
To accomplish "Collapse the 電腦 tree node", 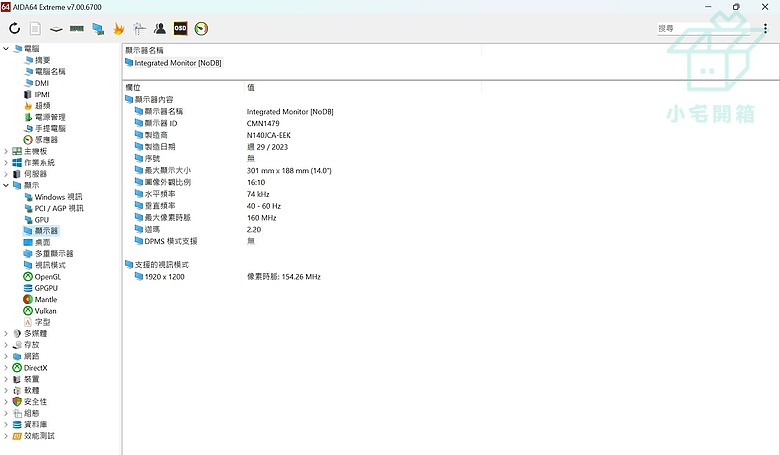I will [x=6, y=48].
